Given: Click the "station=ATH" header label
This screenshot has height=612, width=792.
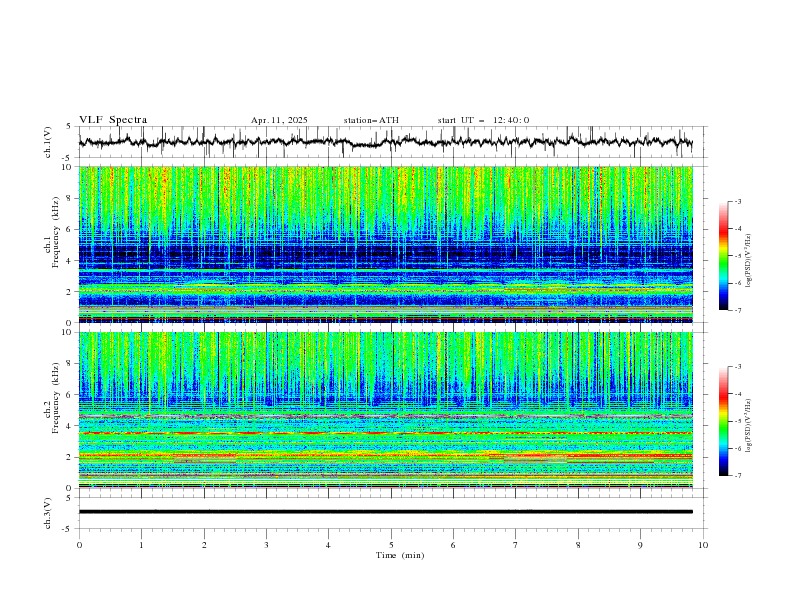Looking at the screenshot, I should [371, 120].
